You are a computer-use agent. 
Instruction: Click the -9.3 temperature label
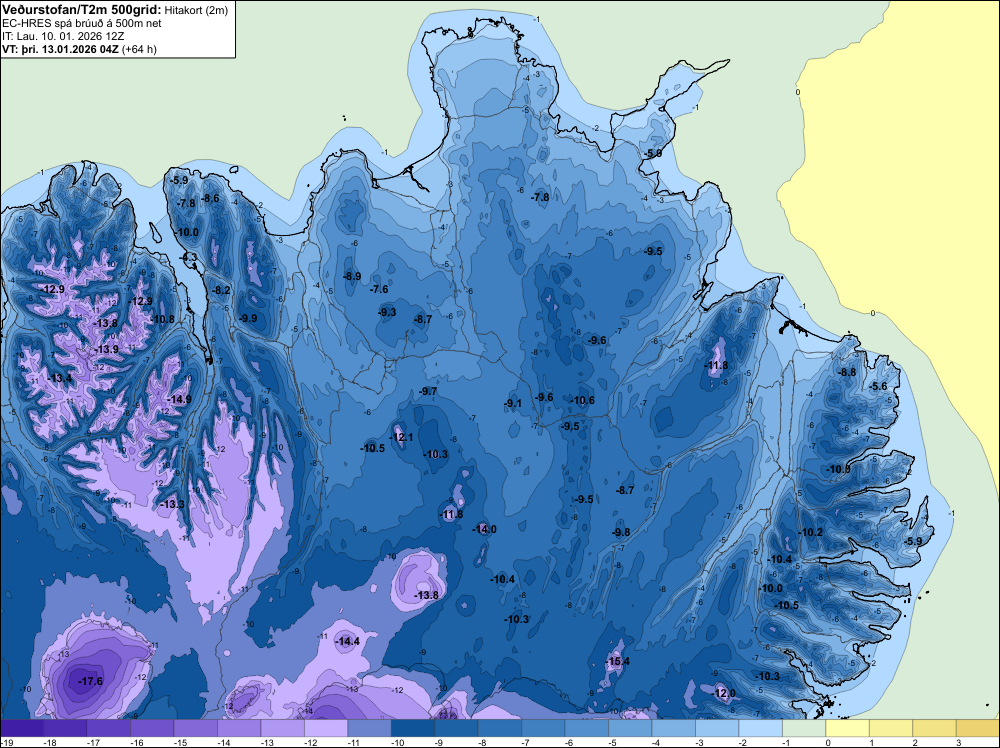pos(386,312)
